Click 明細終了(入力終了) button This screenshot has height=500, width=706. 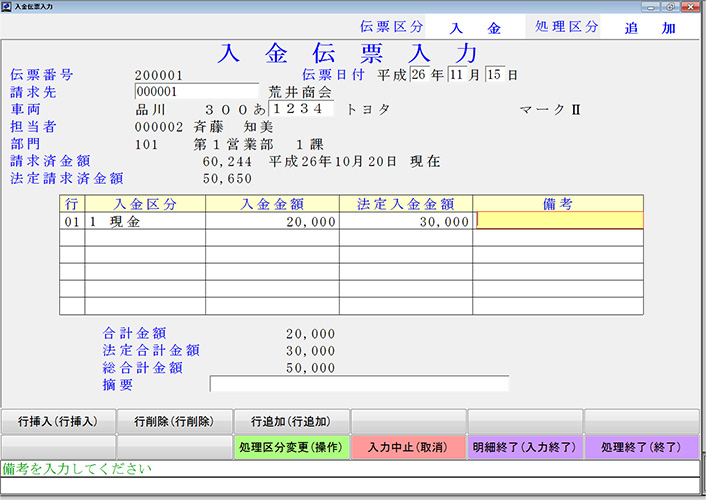tap(525, 447)
